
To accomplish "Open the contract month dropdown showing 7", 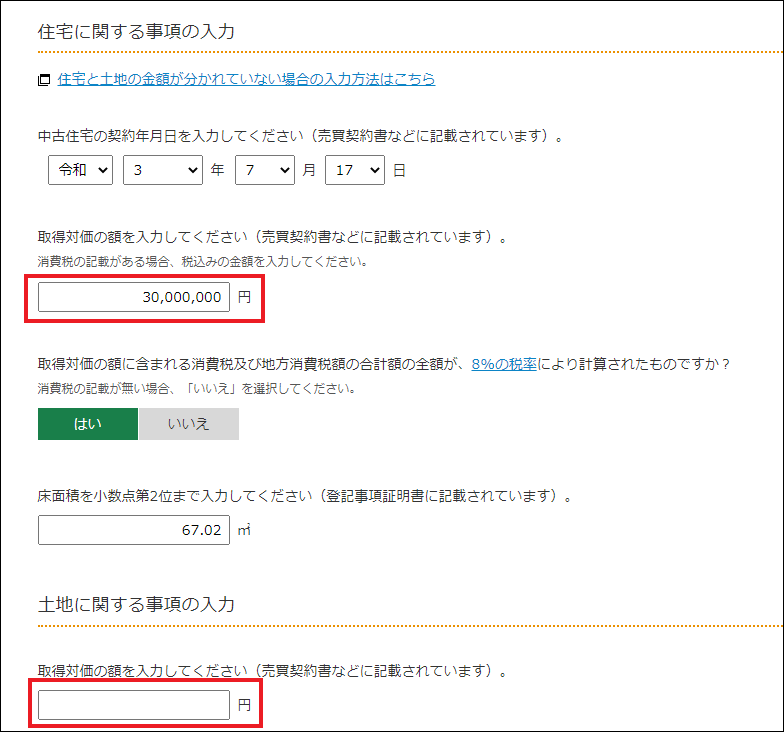I will (x=265, y=170).
